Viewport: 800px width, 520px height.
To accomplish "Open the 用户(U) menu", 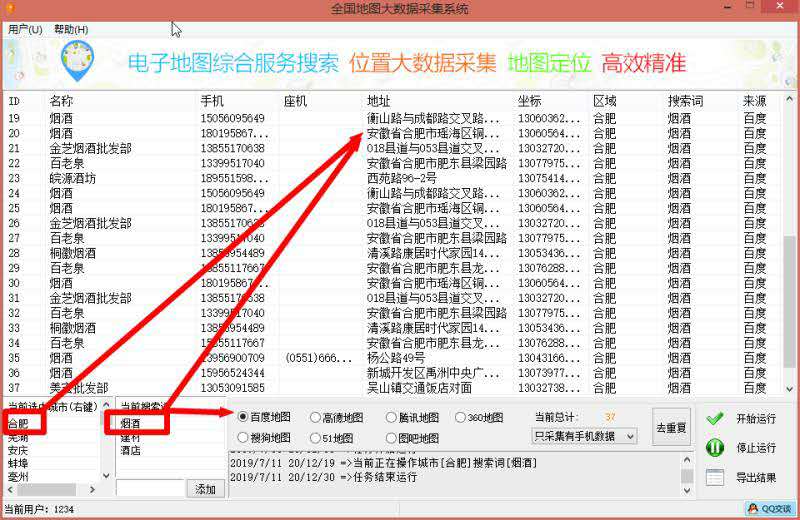I will (x=25, y=30).
